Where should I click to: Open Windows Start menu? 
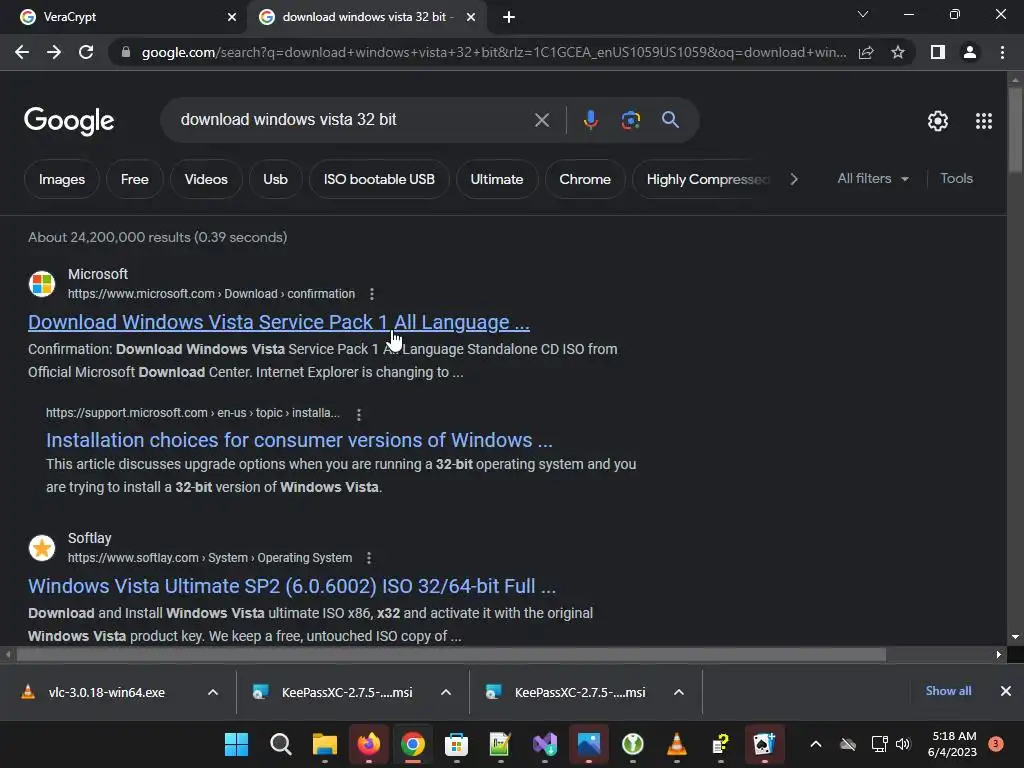pyautogui.click(x=236, y=744)
